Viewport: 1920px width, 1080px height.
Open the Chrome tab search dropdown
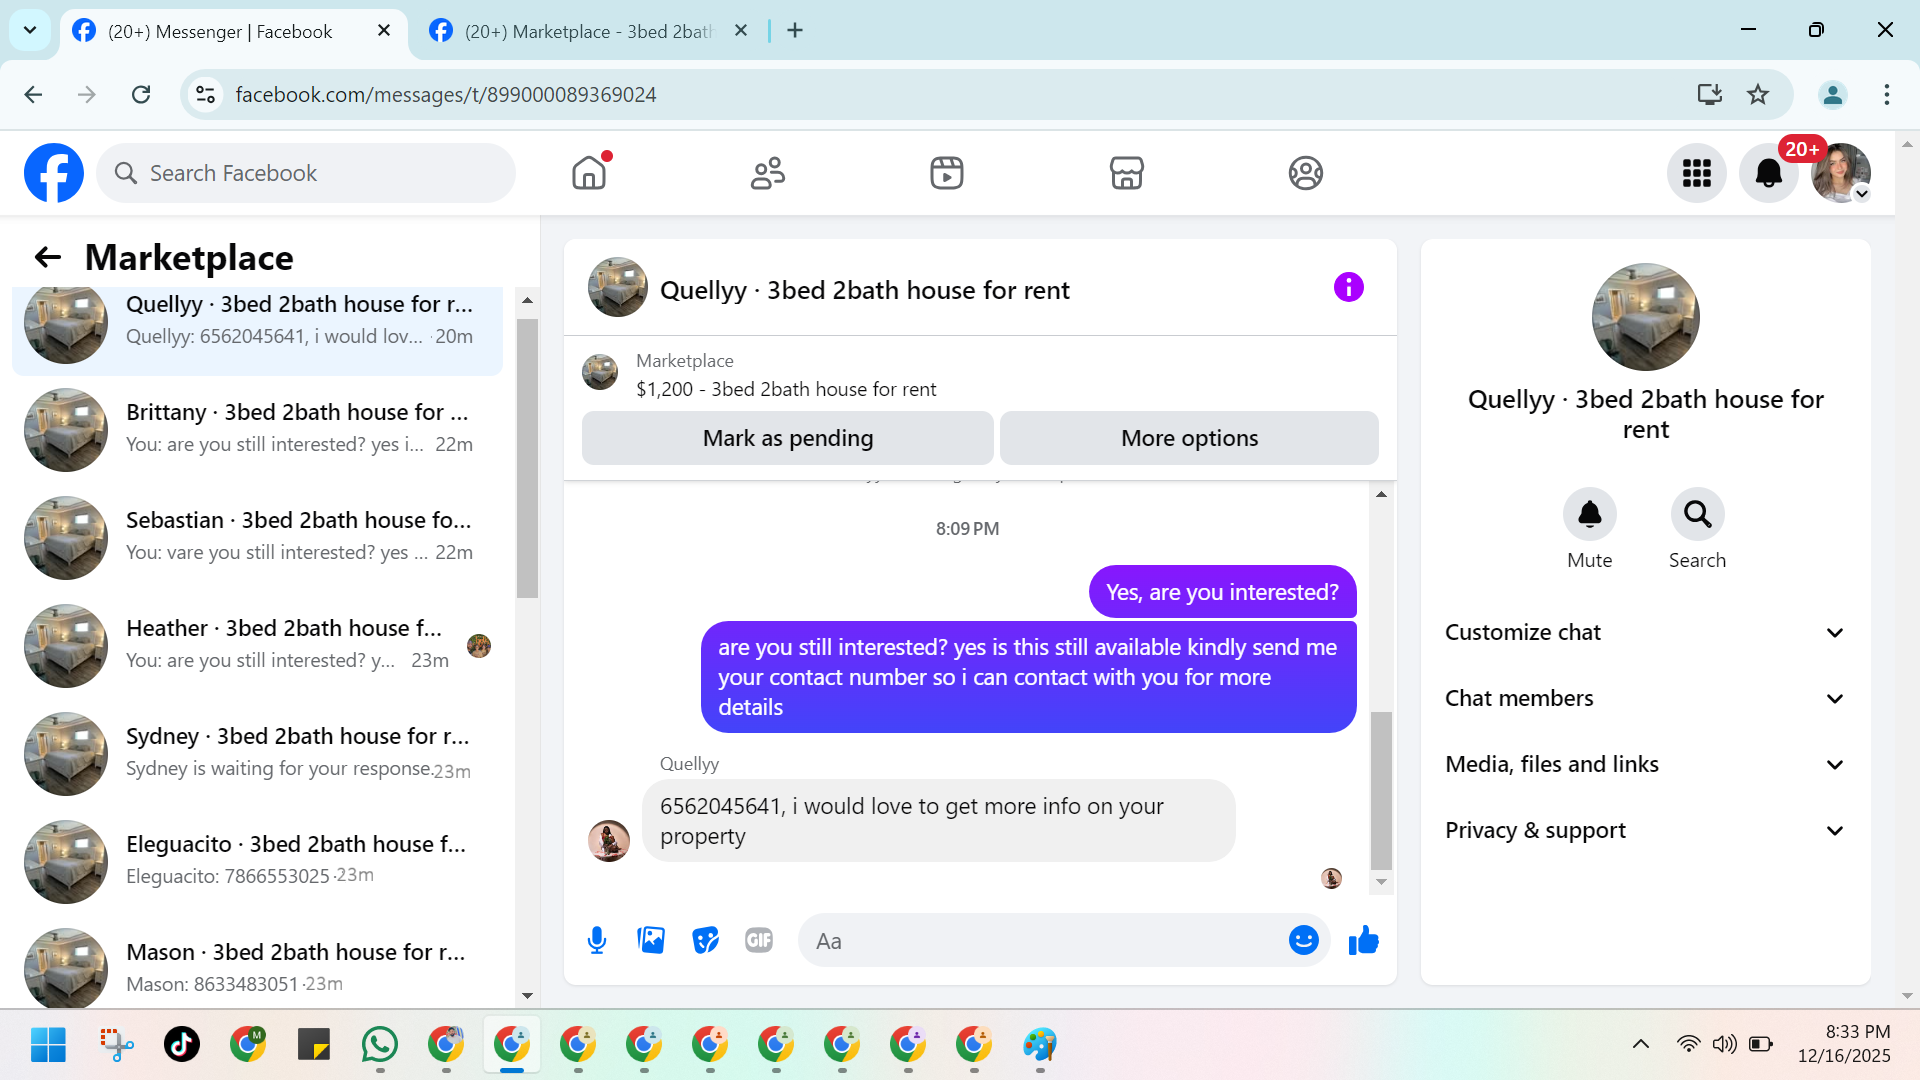[x=30, y=30]
